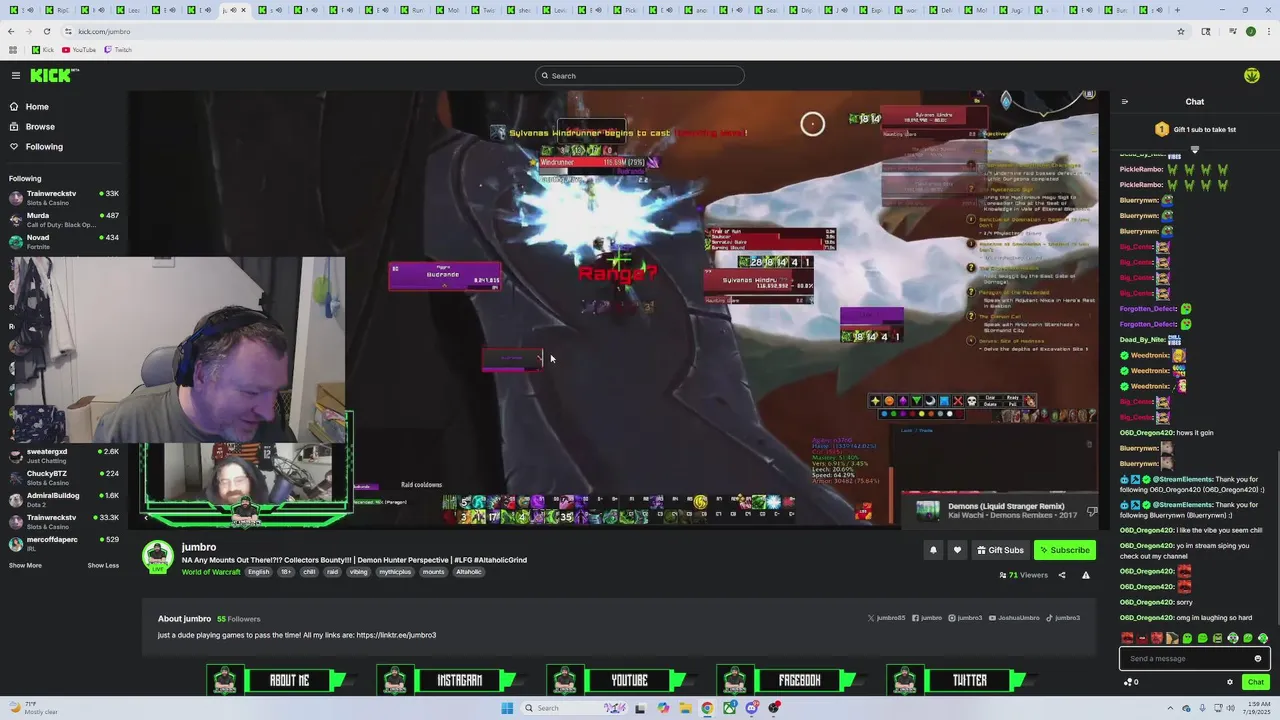
Task: Open the emote picker in message box
Action: 1258,658
